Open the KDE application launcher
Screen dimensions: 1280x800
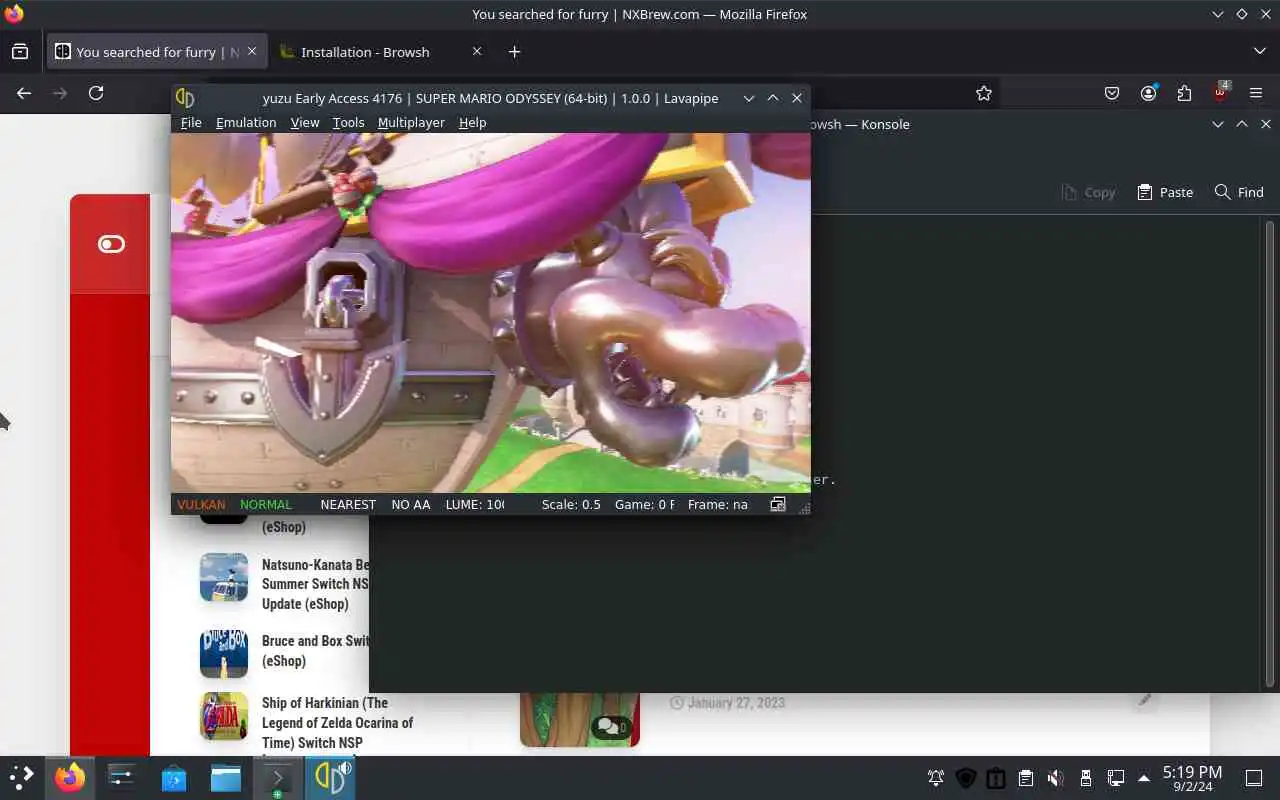[21, 777]
